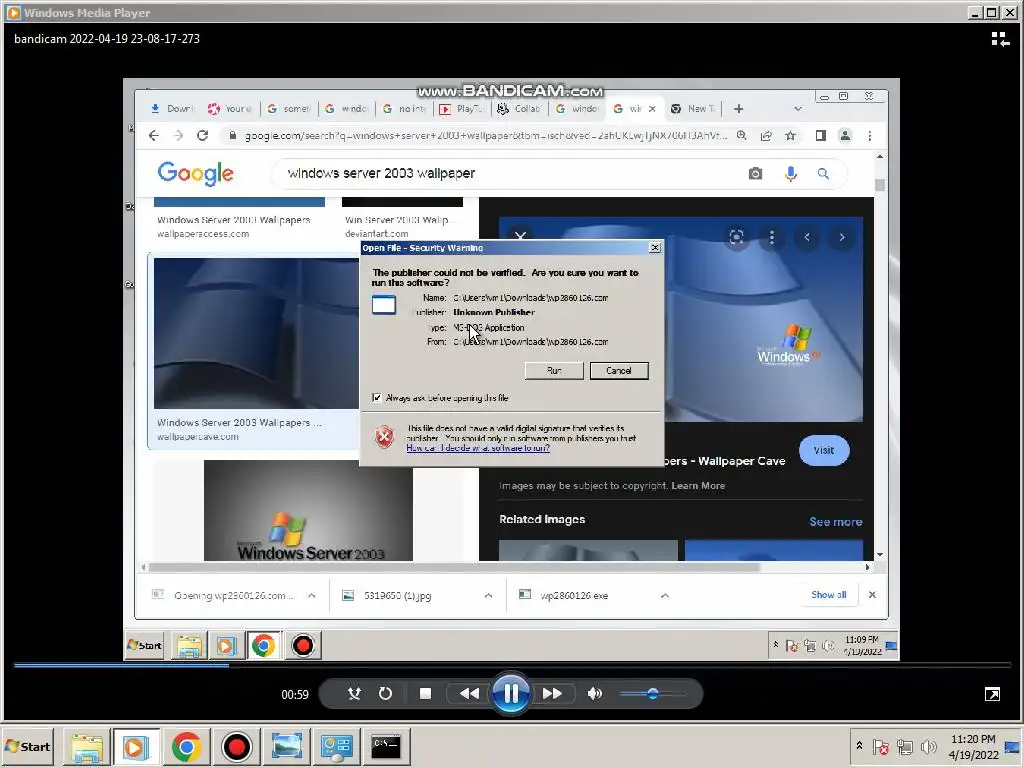Click See more beside Related Images
1024x768 pixels.
[836, 522]
